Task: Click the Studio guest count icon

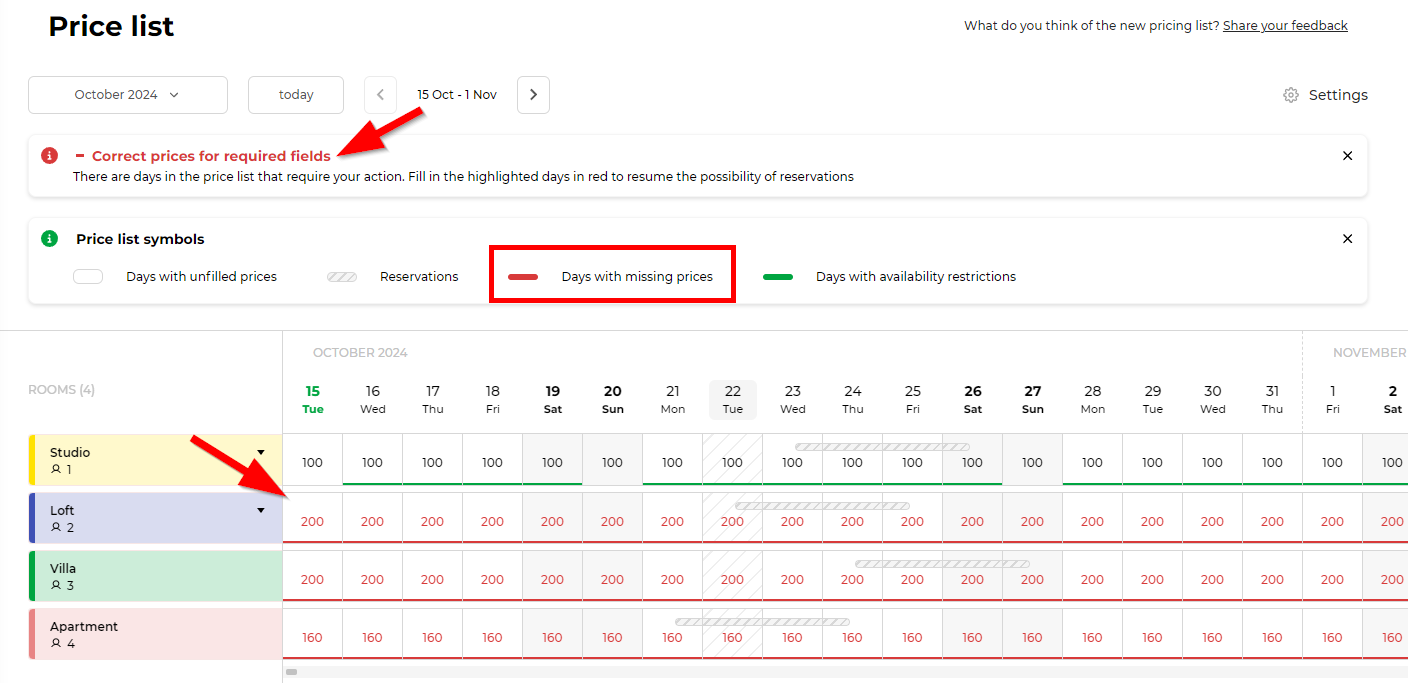Action: tap(56, 469)
